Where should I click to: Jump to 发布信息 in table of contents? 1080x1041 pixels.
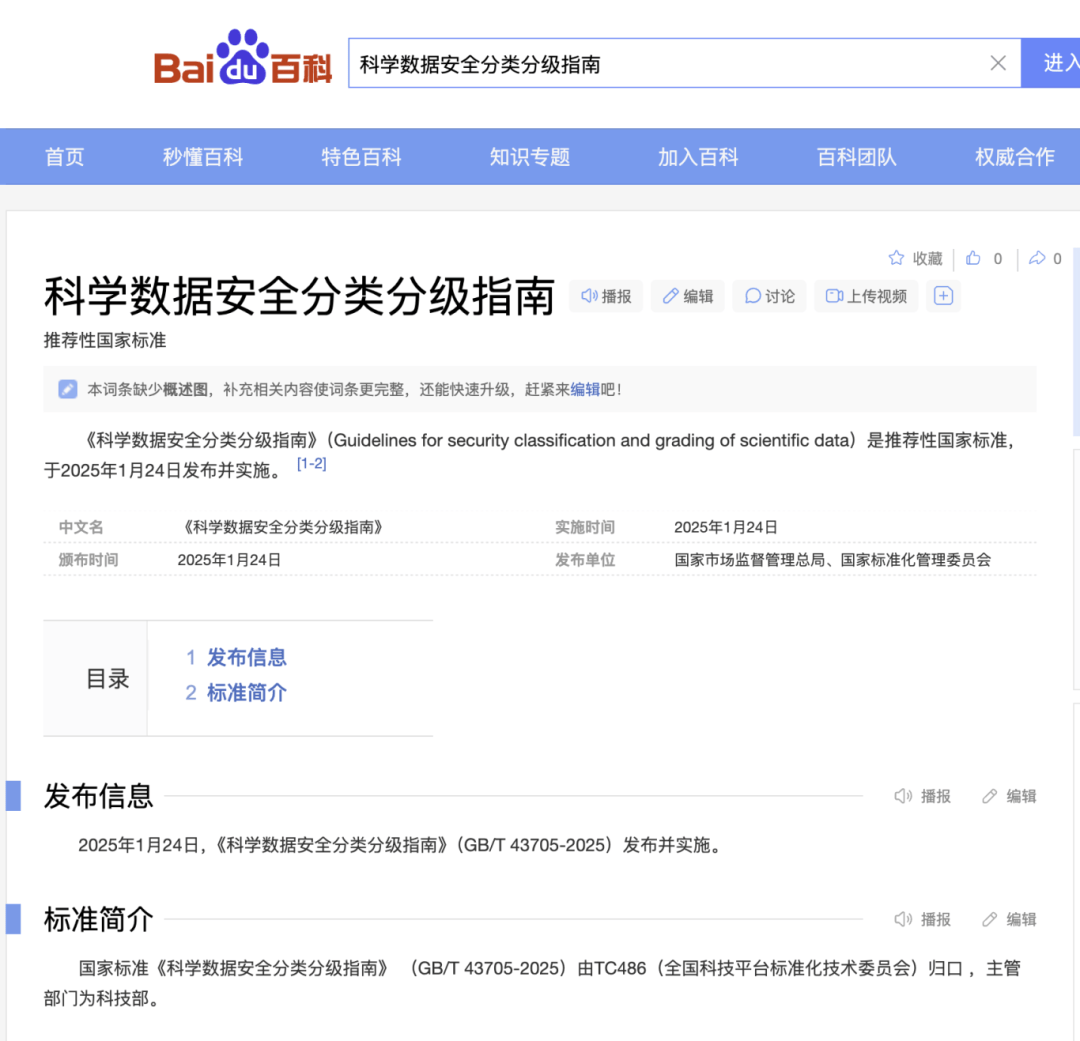point(246,657)
